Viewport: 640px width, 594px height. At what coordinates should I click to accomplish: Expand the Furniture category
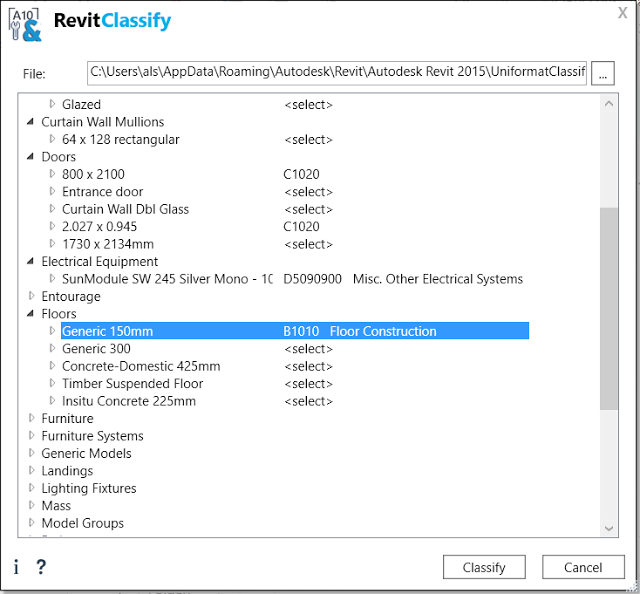point(31,418)
